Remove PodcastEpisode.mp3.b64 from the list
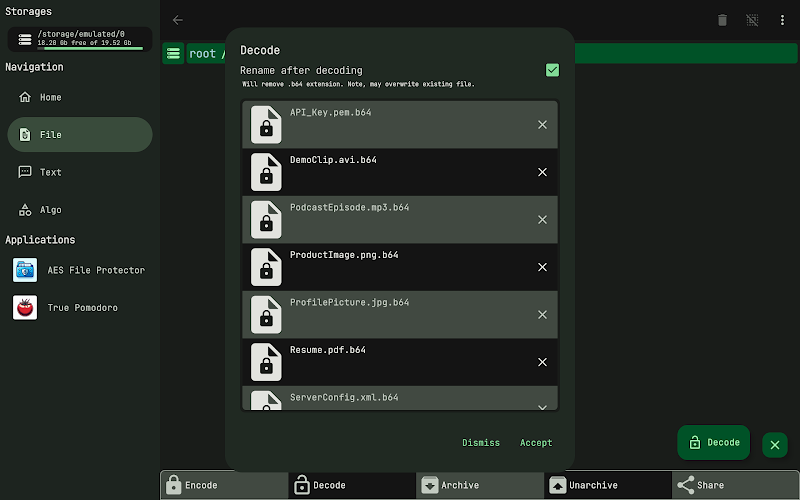800x500 pixels. 542,219
